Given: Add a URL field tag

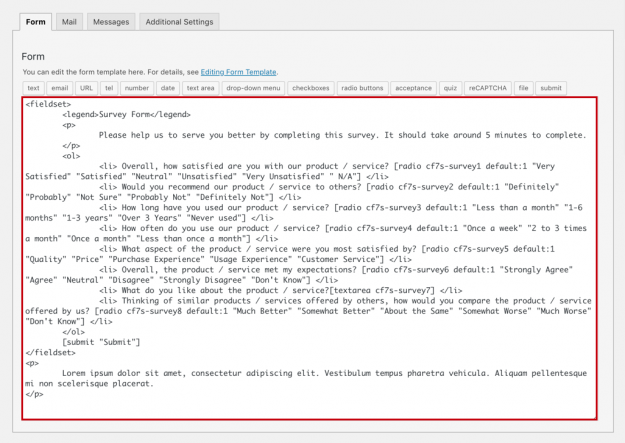Looking at the screenshot, I should (x=86, y=88).
